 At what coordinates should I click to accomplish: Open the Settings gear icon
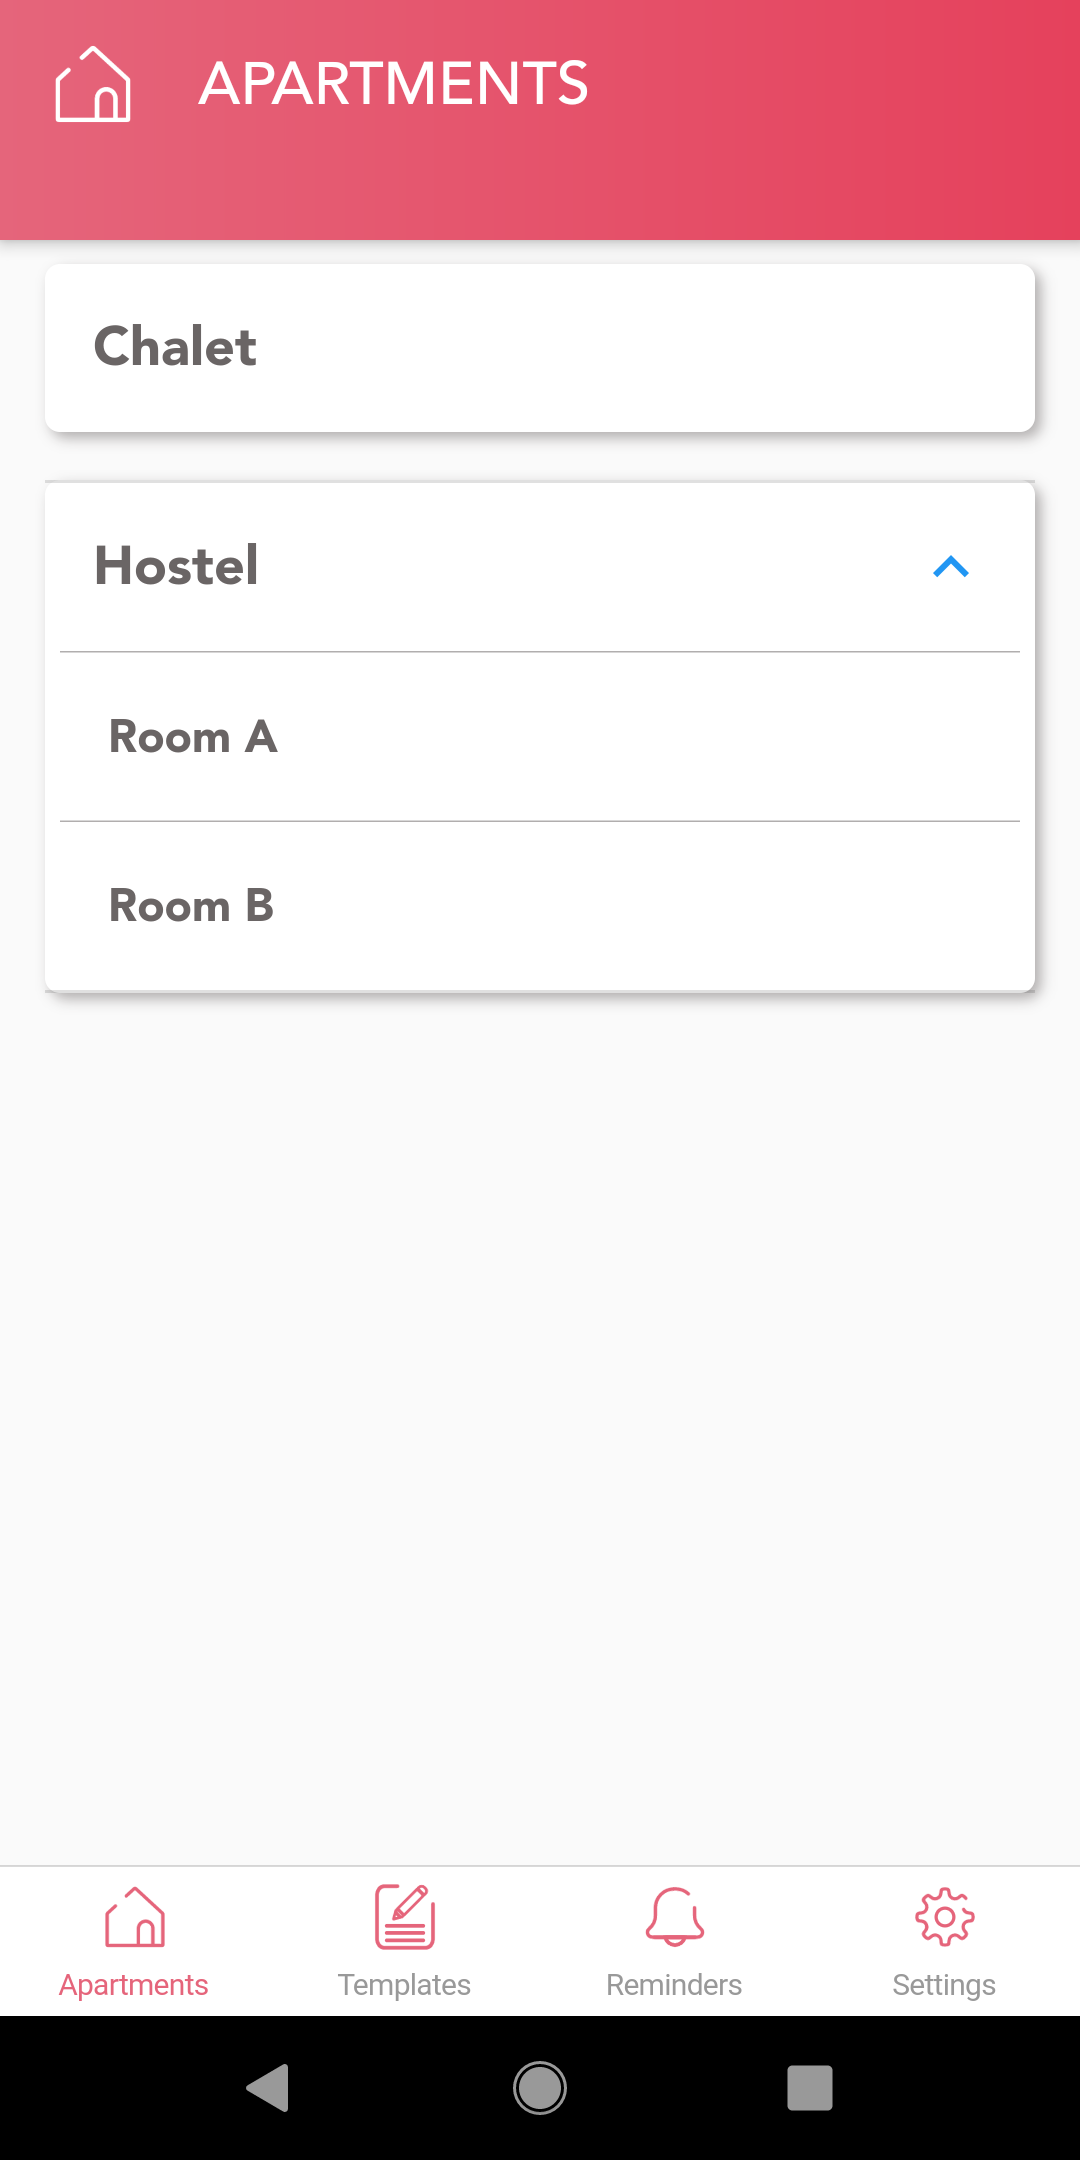[x=944, y=1917]
